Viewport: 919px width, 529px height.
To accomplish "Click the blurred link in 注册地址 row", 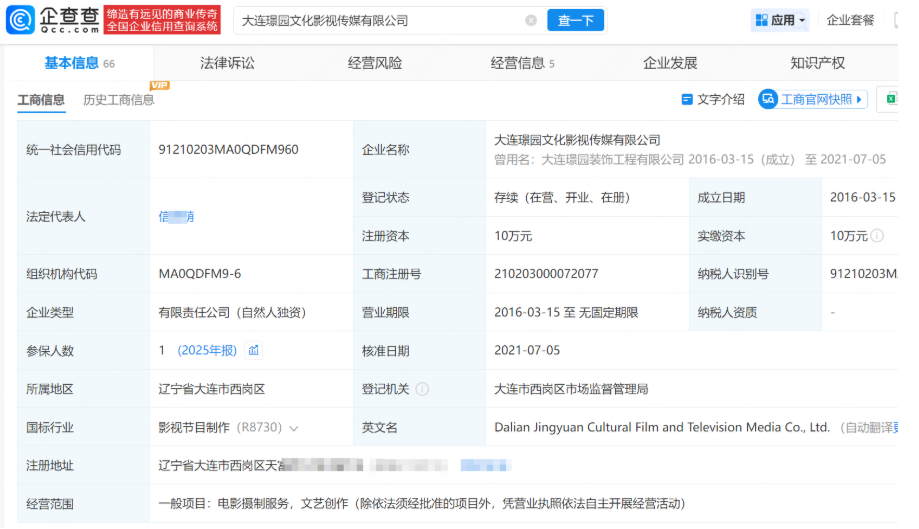I will pos(486,466).
